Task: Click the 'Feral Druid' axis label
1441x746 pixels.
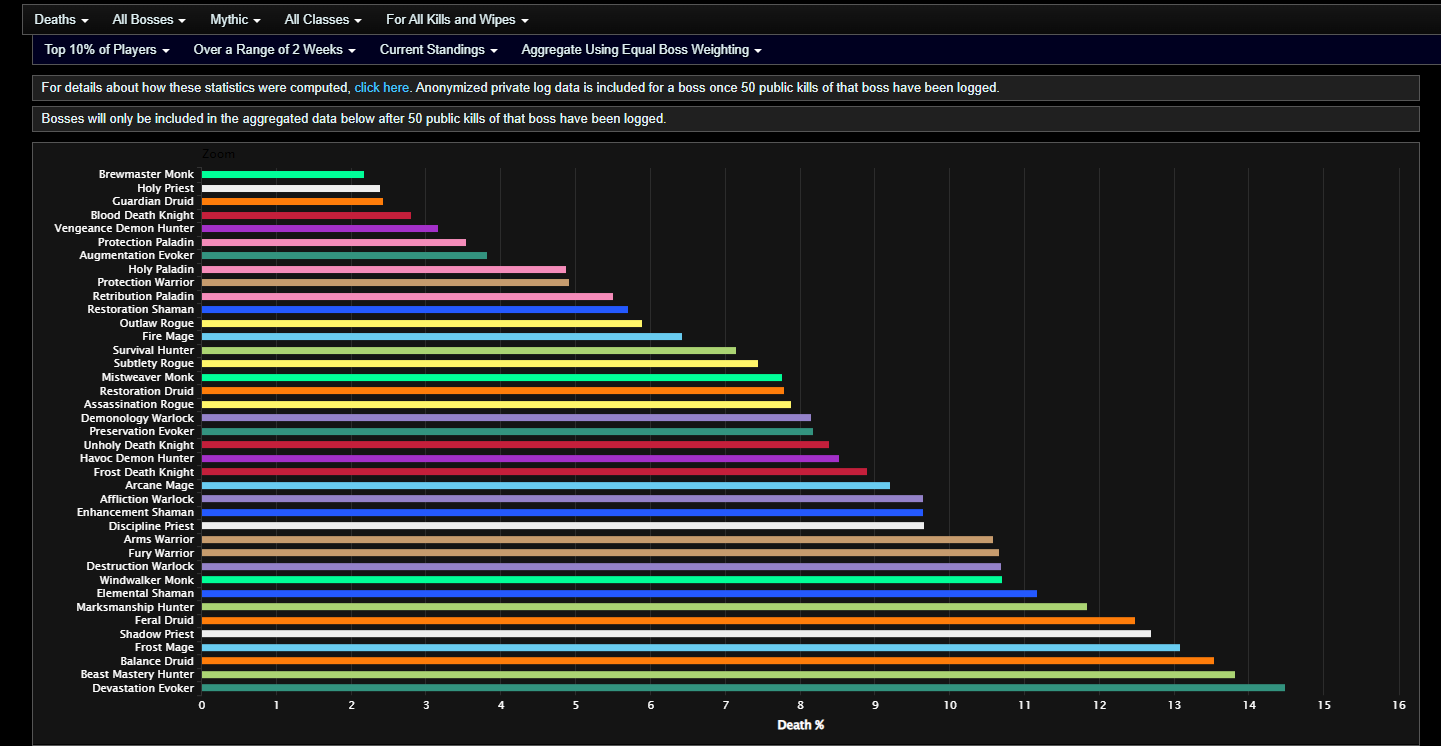Action: tap(164, 620)
